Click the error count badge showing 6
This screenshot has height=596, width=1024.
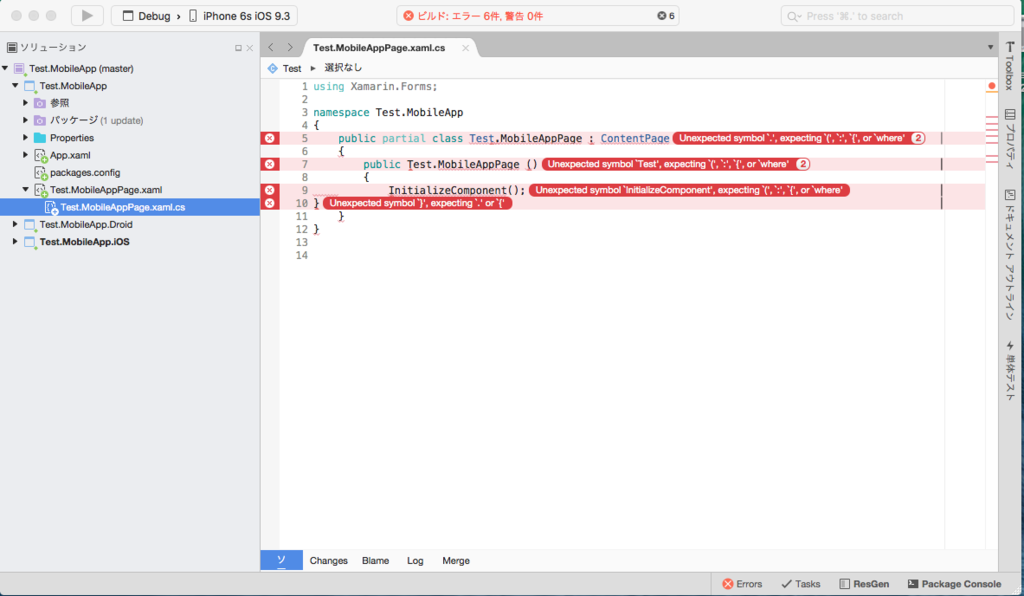point(665,16)
